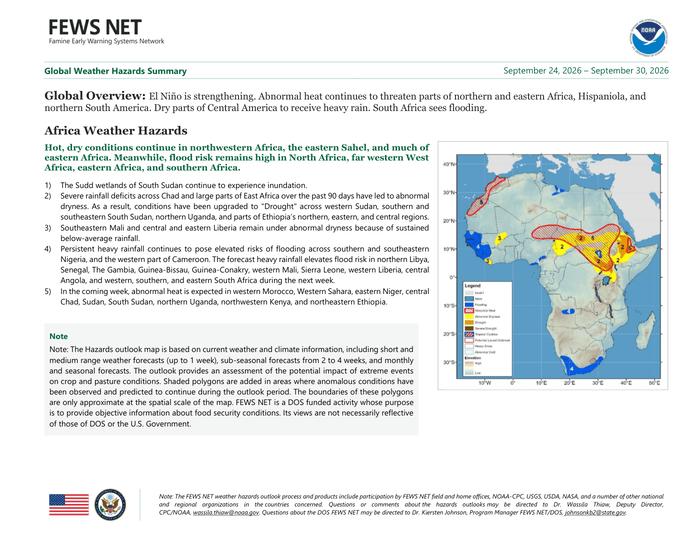
Task: Click the Drought orange legend swatch
Action: click(x=469, y=322)
